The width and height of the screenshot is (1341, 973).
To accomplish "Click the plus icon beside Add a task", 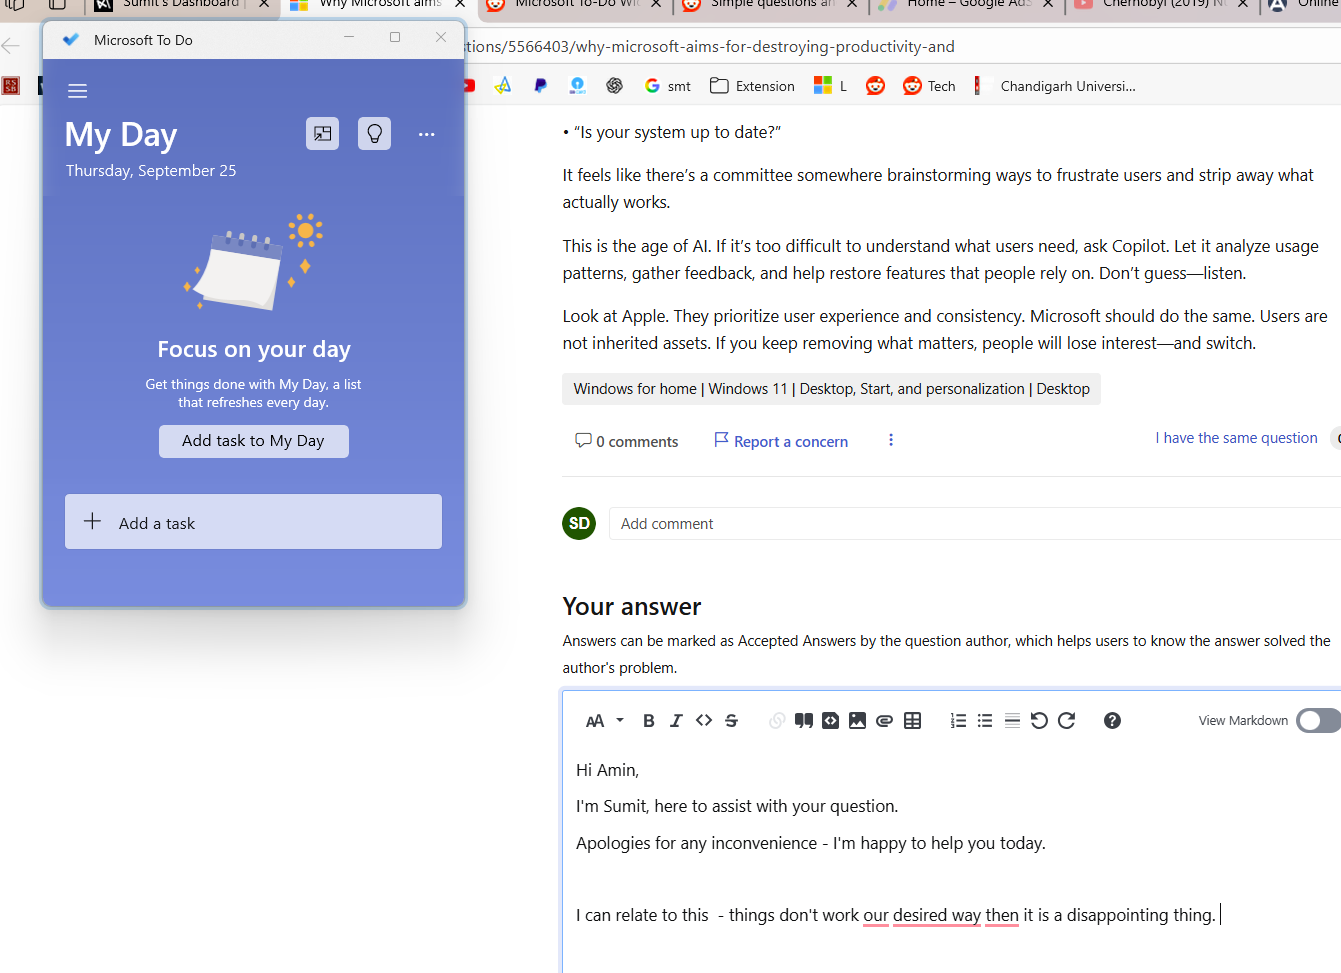I will tap(93, 521).
